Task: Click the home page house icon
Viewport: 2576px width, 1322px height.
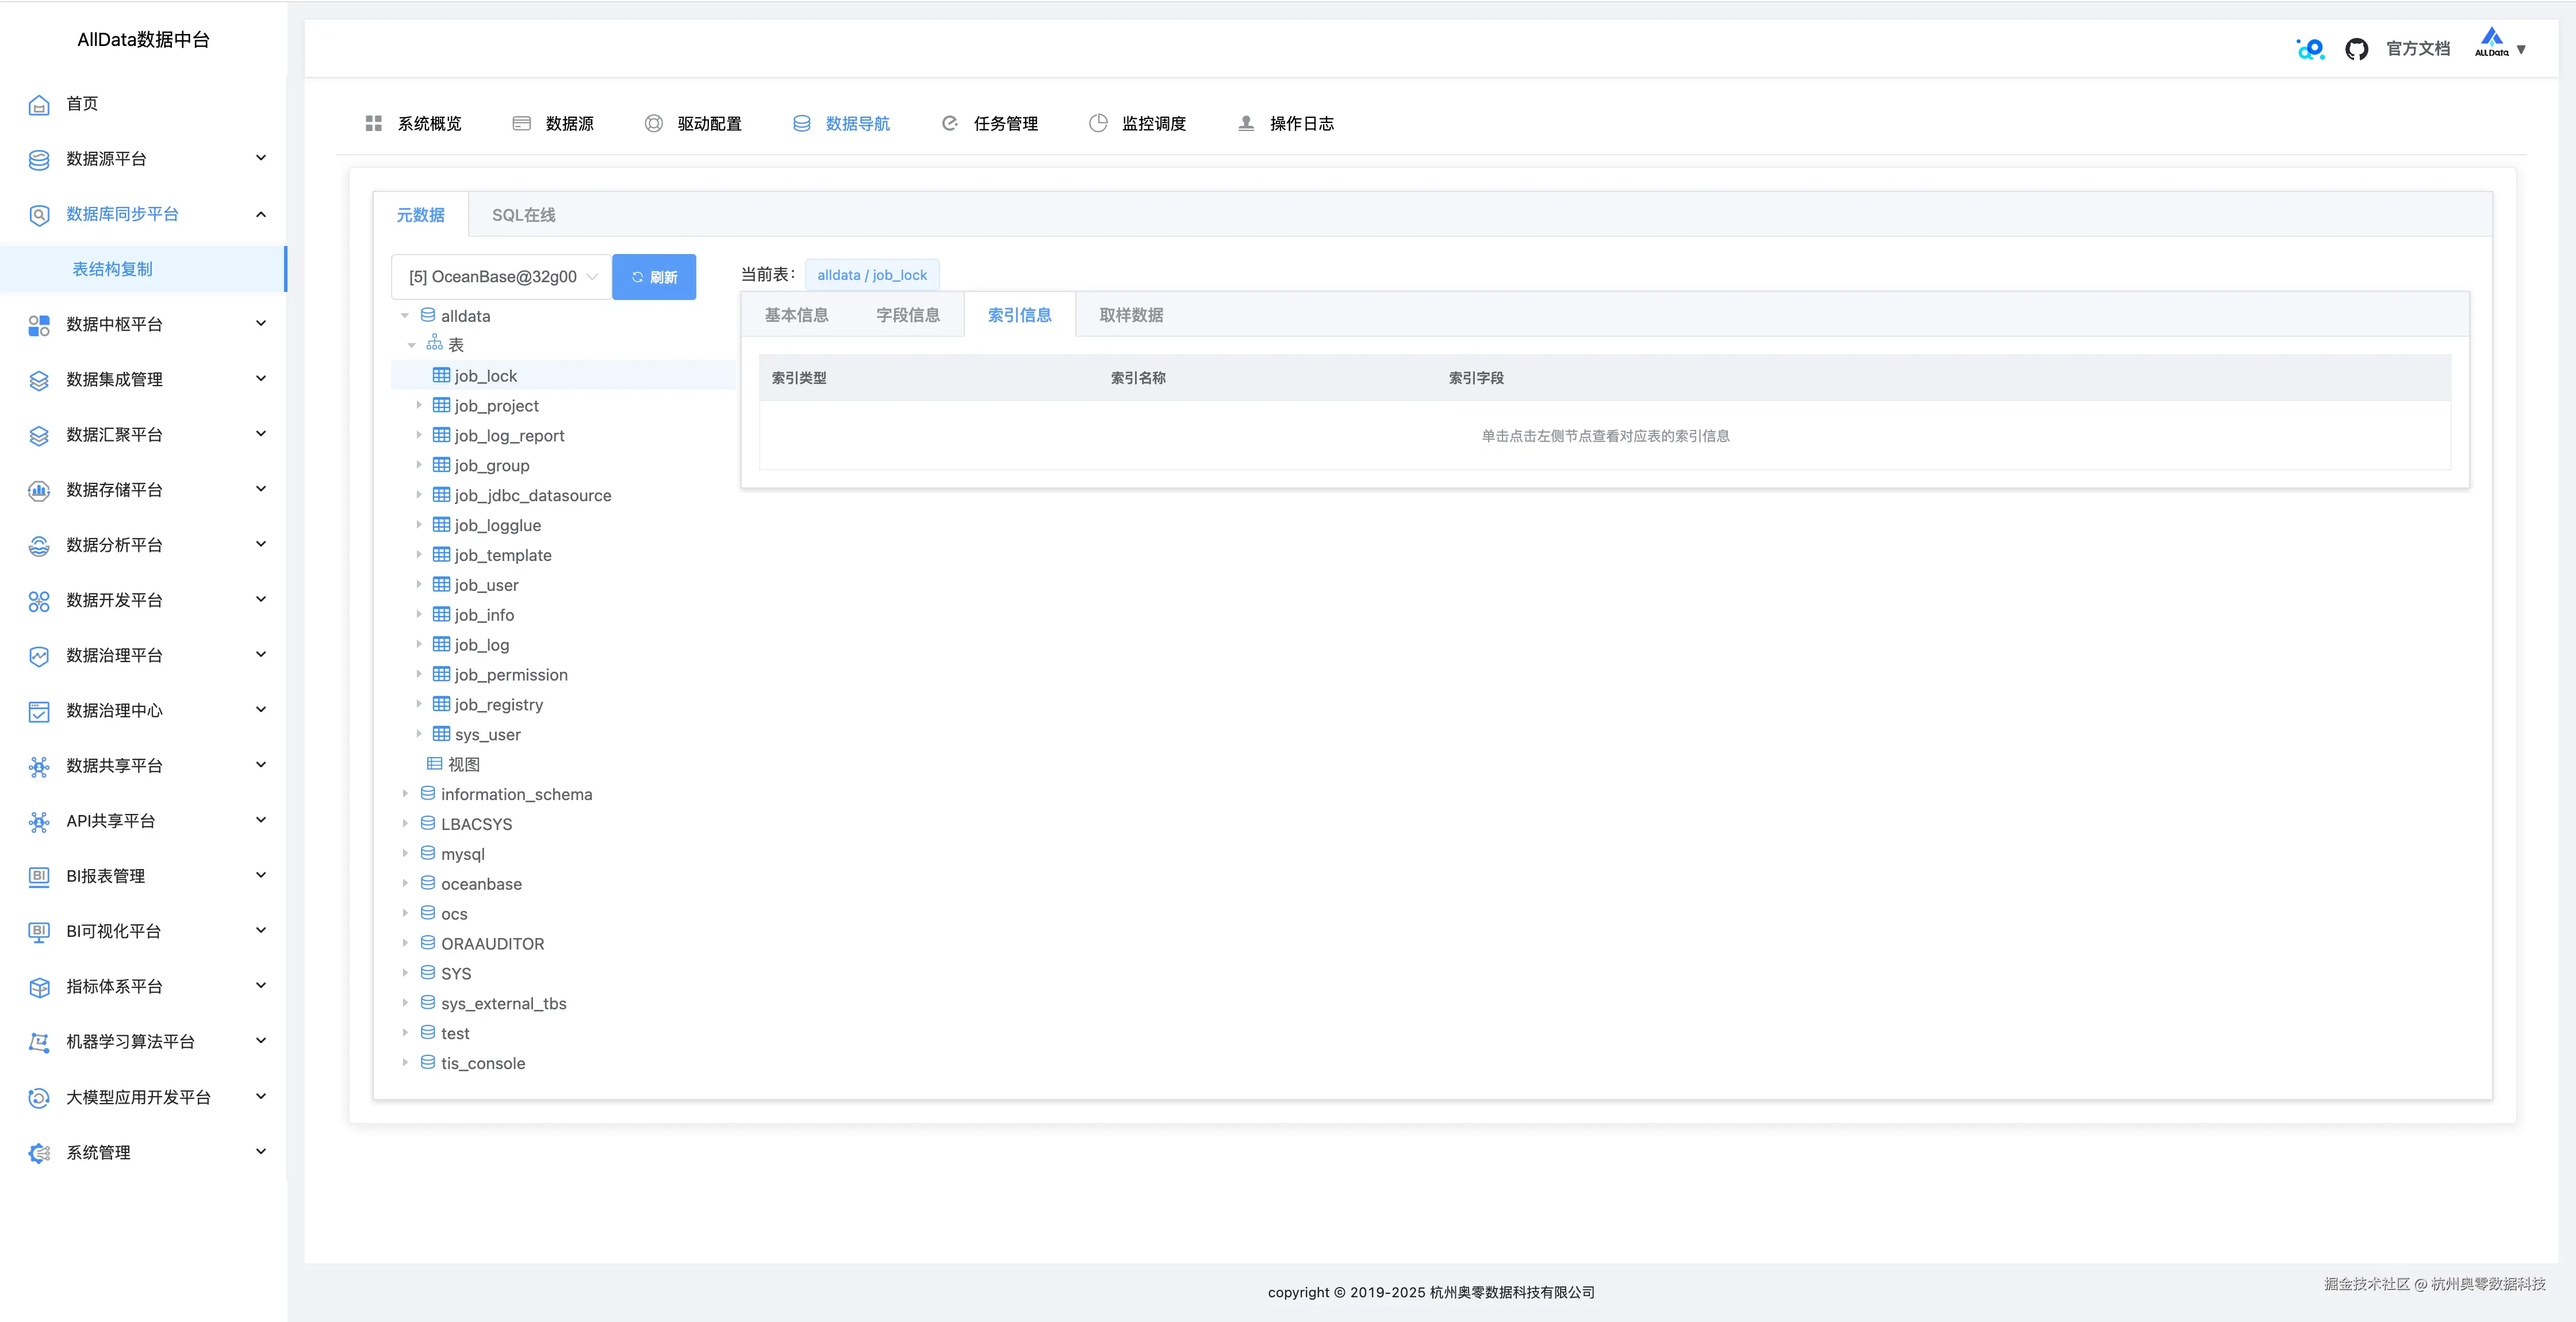Action: (x=39, y=104)
